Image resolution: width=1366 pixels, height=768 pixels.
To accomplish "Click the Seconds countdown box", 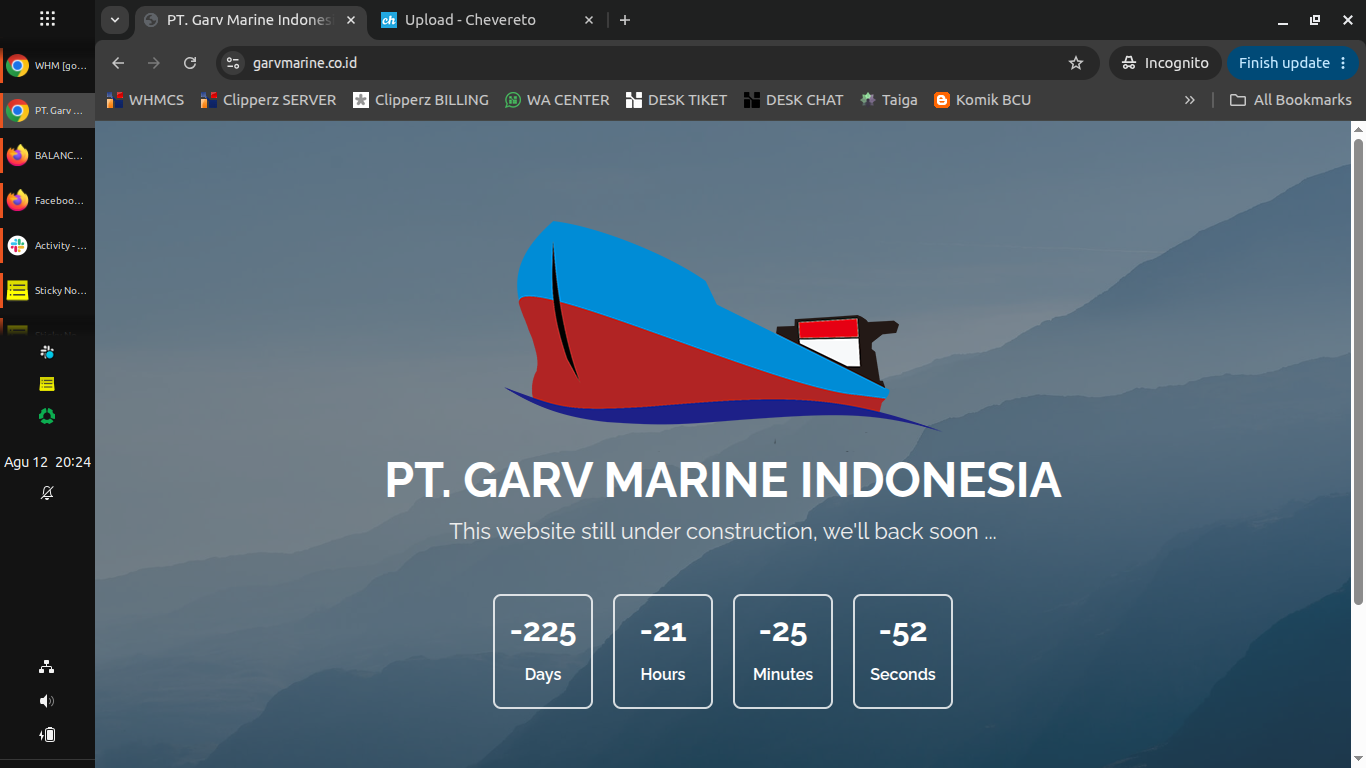I will click(x=903, y=651).
